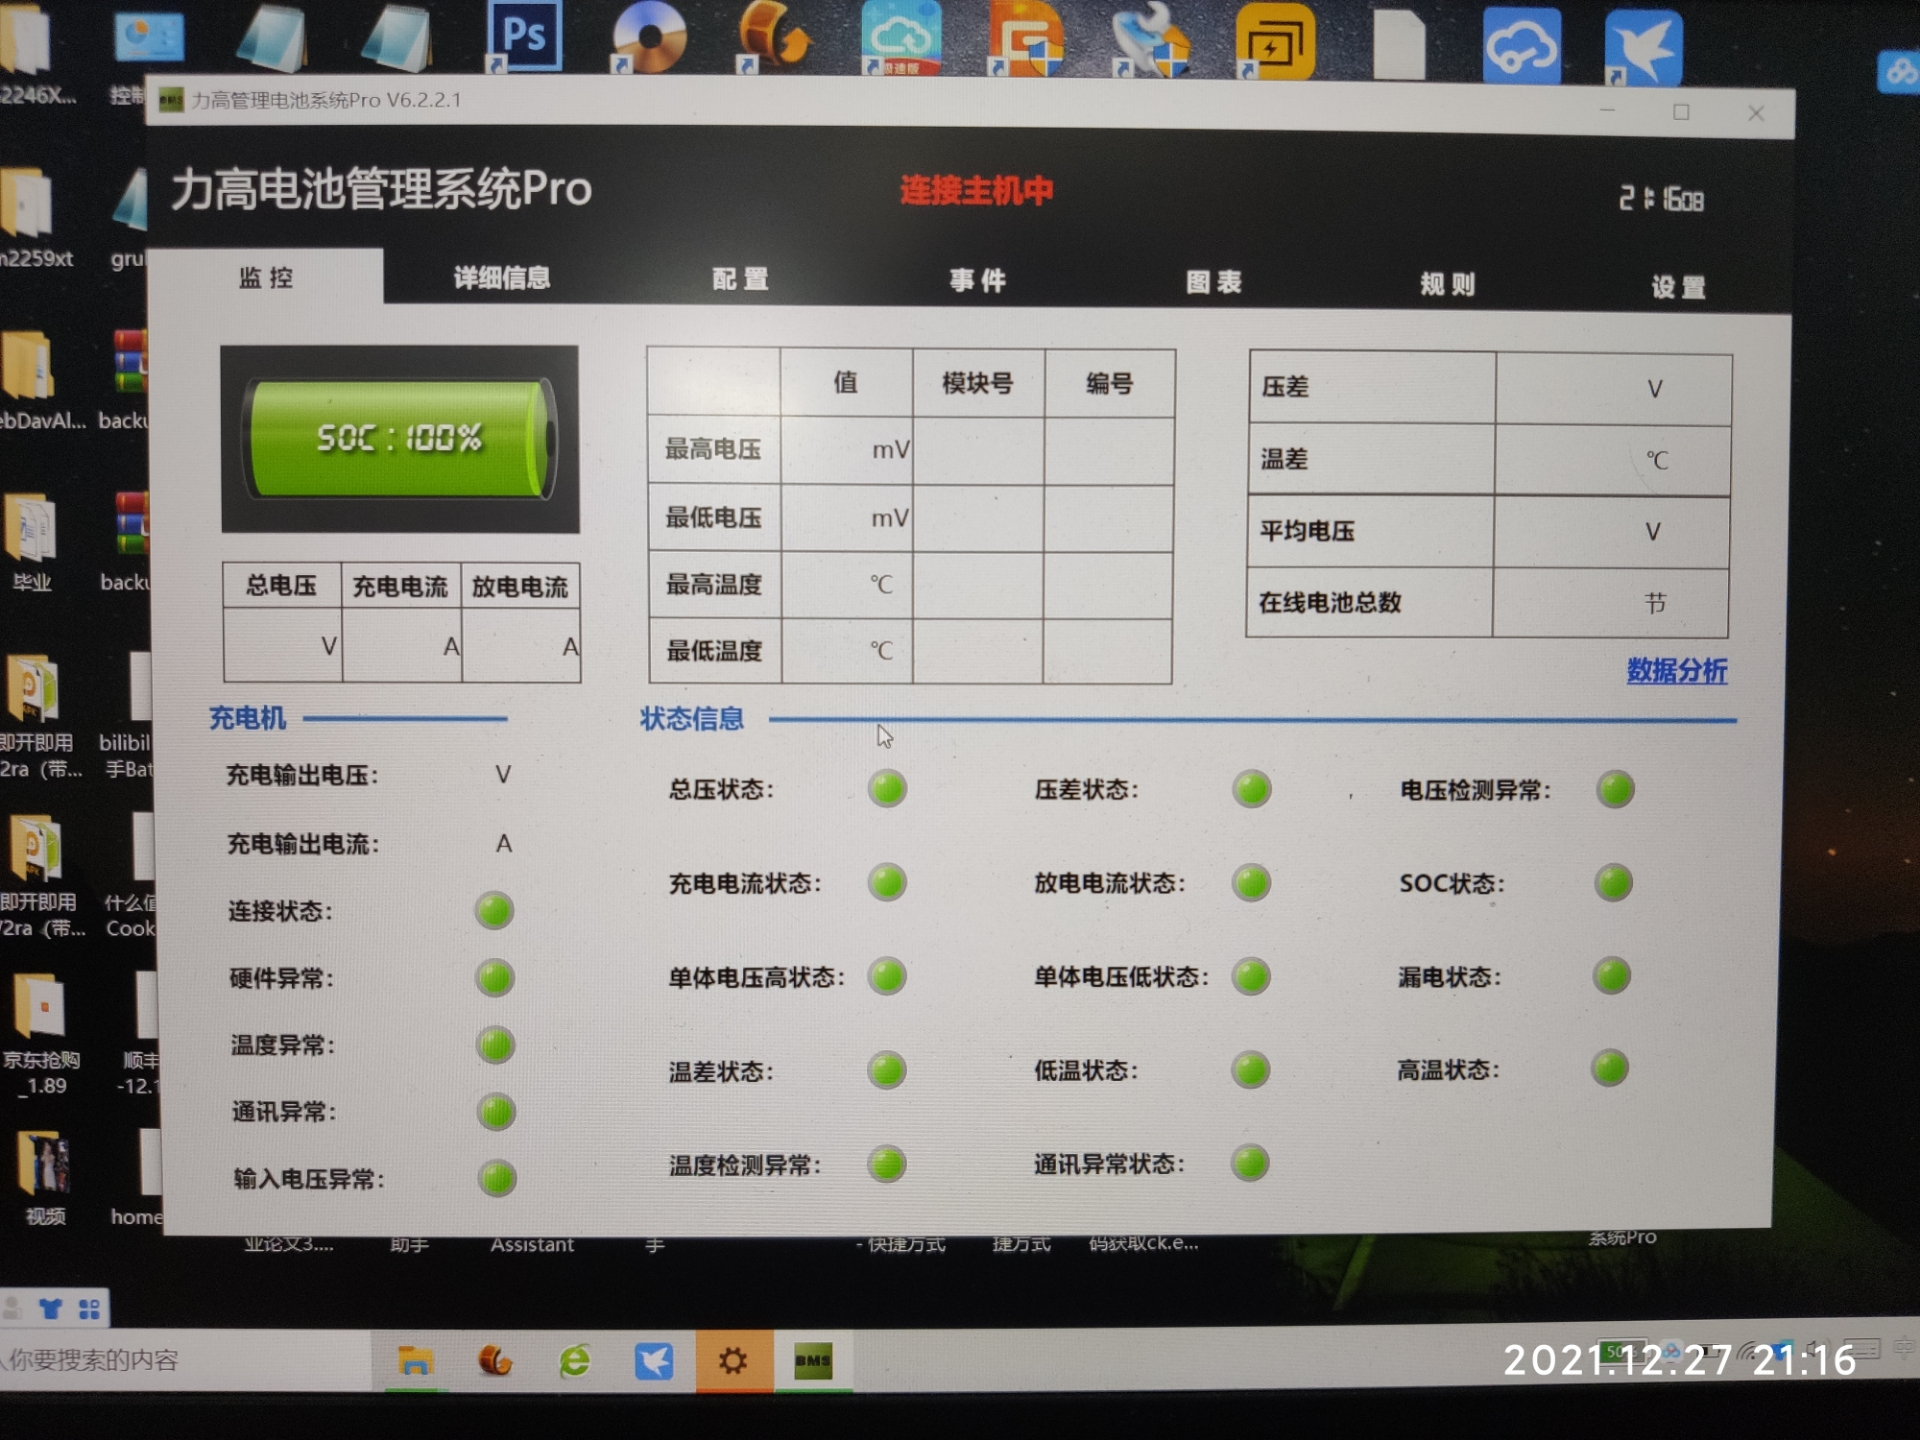The height and width of the screenshot is (1440, 1920).
Task: Open the 图表 tab
Action: tap(1213, 282)
